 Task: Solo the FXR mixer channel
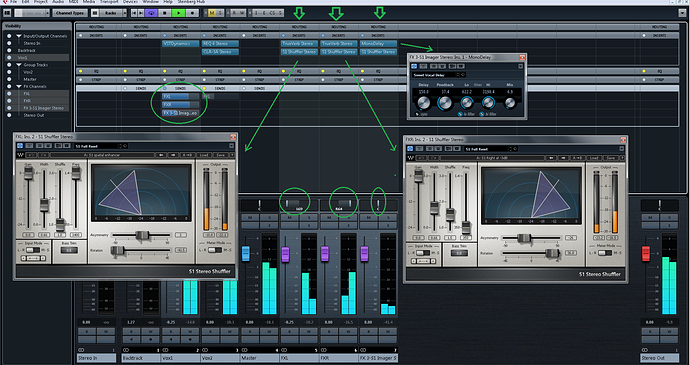pyautogui.click(x=349, y=218)
